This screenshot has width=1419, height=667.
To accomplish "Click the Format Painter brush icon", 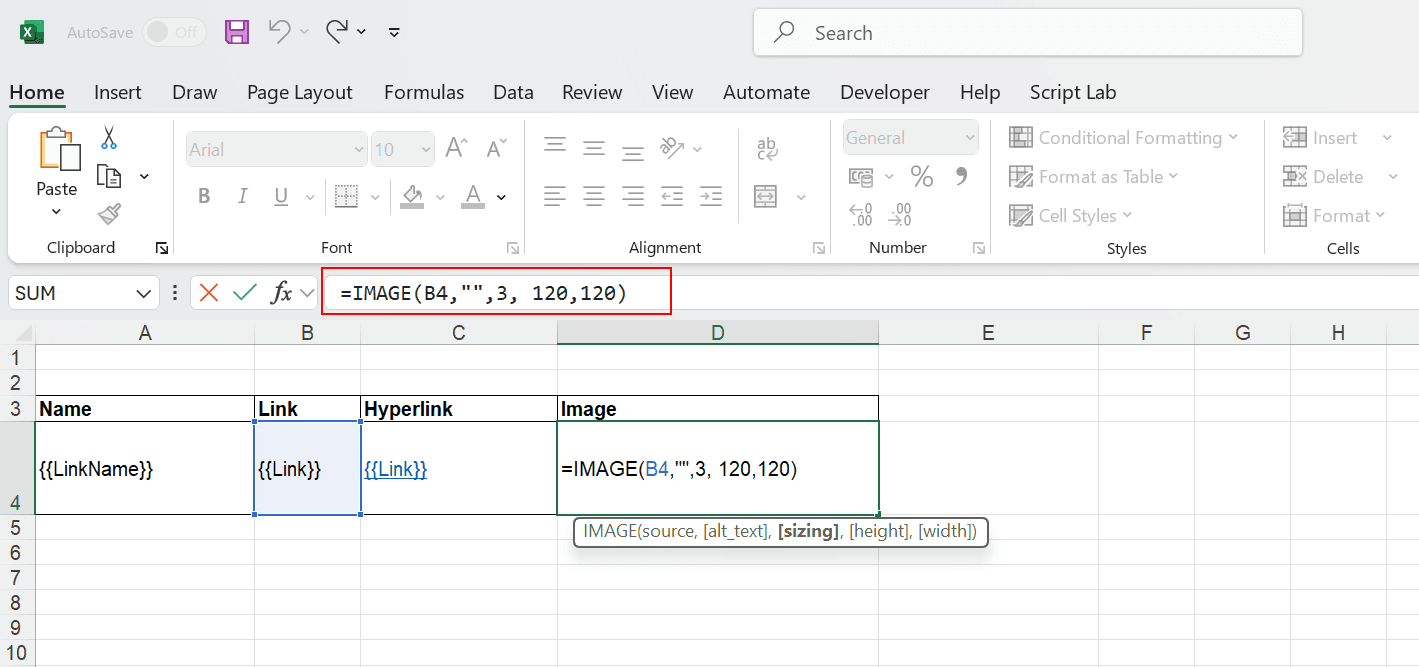I will point(109,214).
